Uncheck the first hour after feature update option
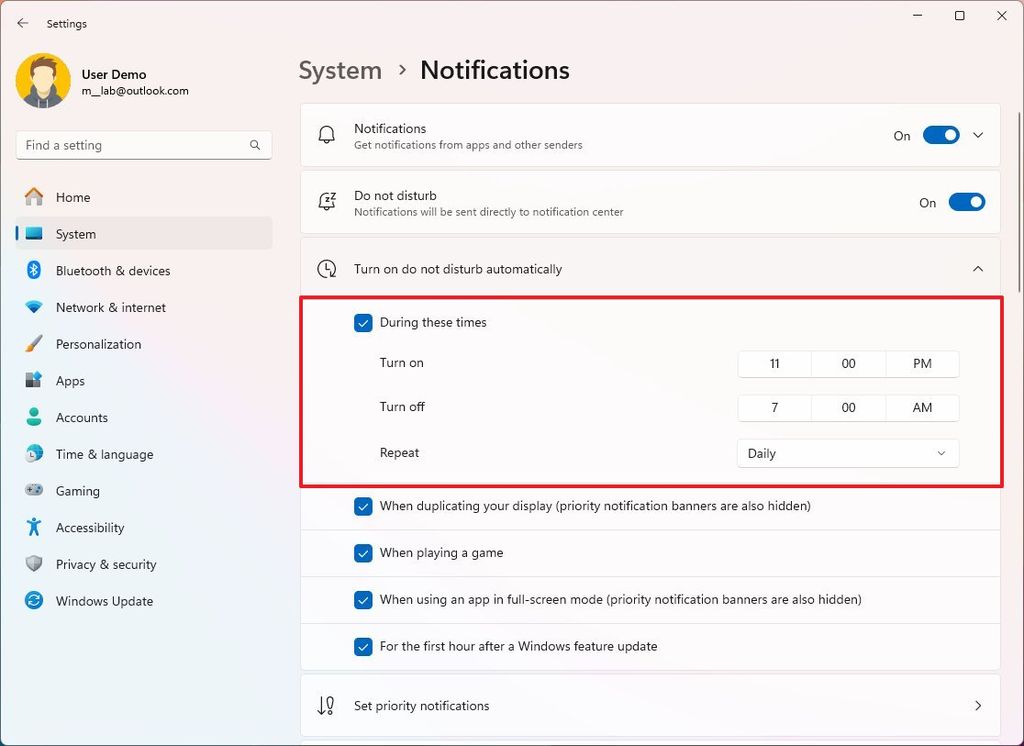The width and height of the screenshot is (1024, 746). pyautogui.click(x=363, y=646)
